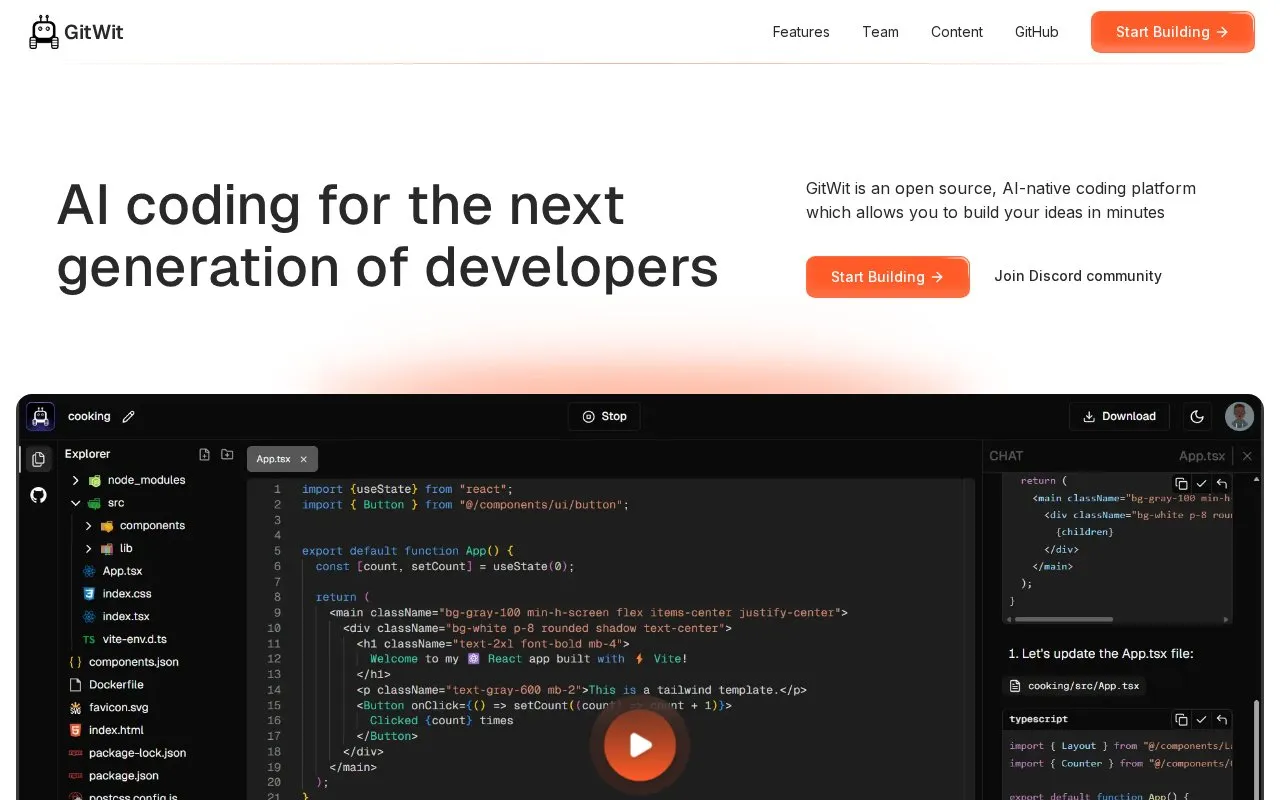This screenshot has width=1280, height=800.
Task: Open the Team nav link
Action: click(x=880, y=32)
